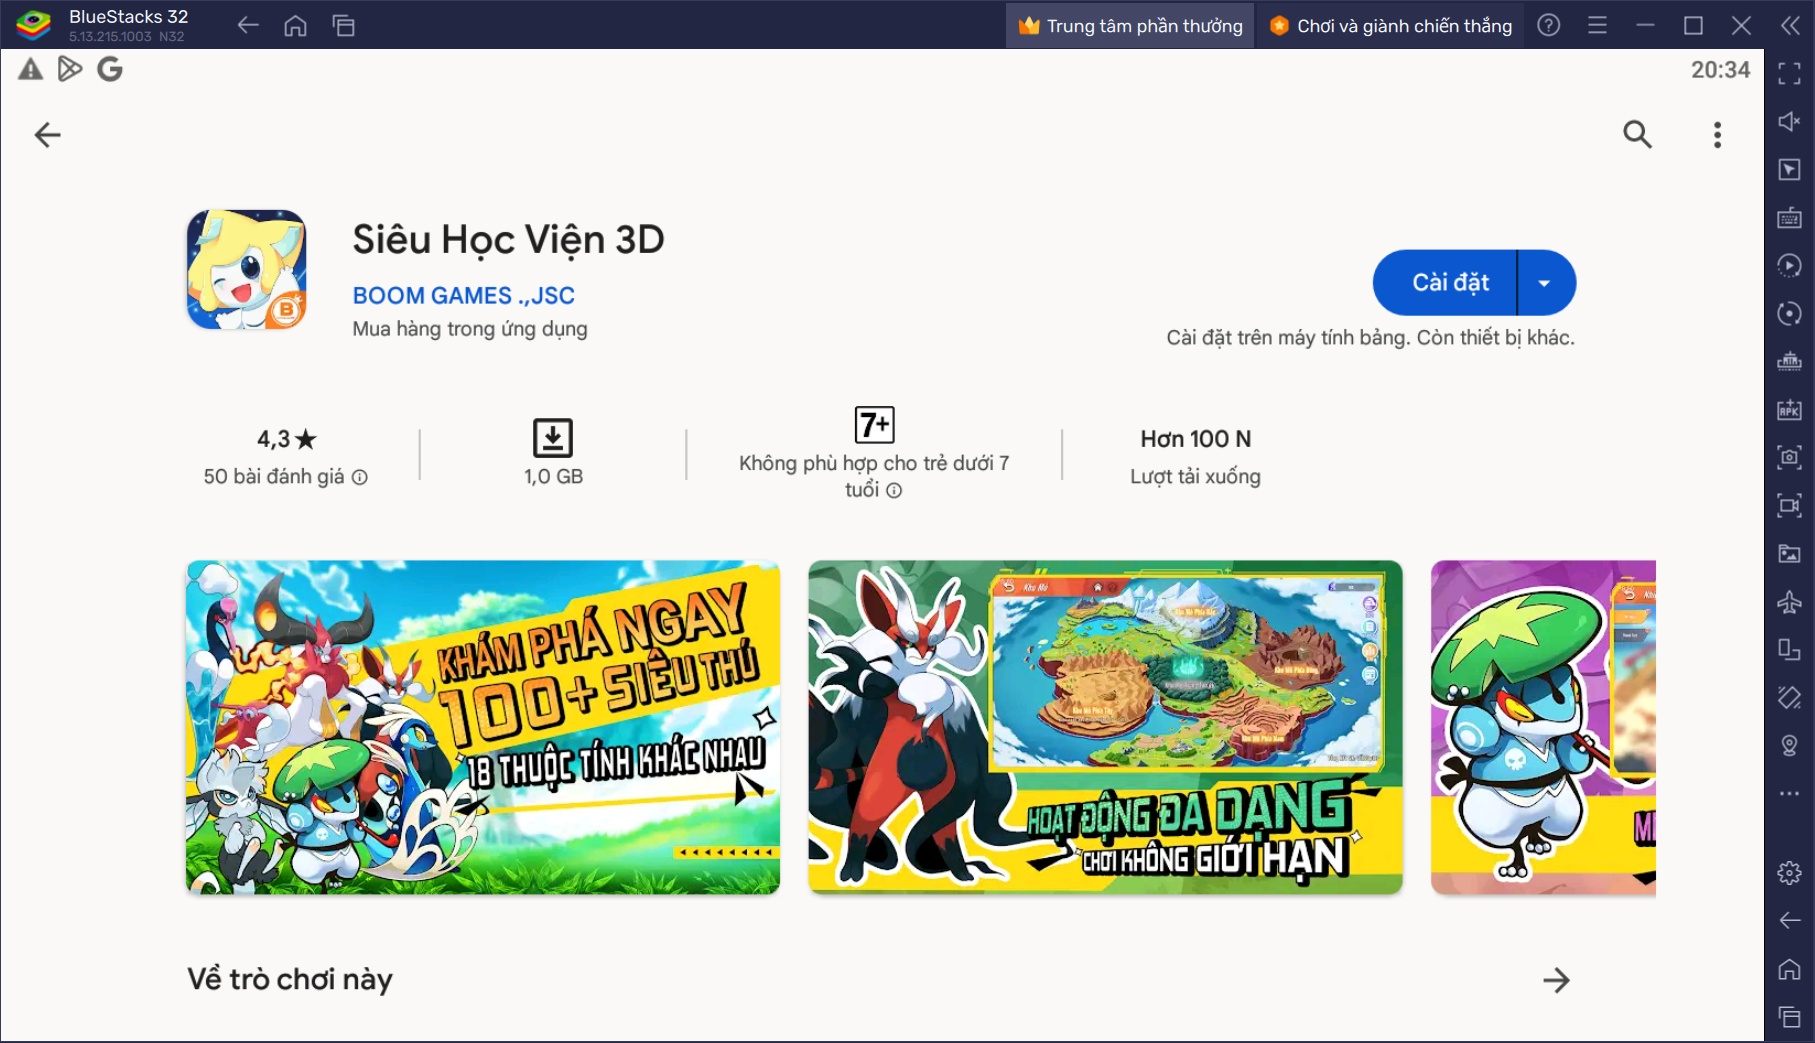Click the Google G status icon

click(x=110, y=69)
